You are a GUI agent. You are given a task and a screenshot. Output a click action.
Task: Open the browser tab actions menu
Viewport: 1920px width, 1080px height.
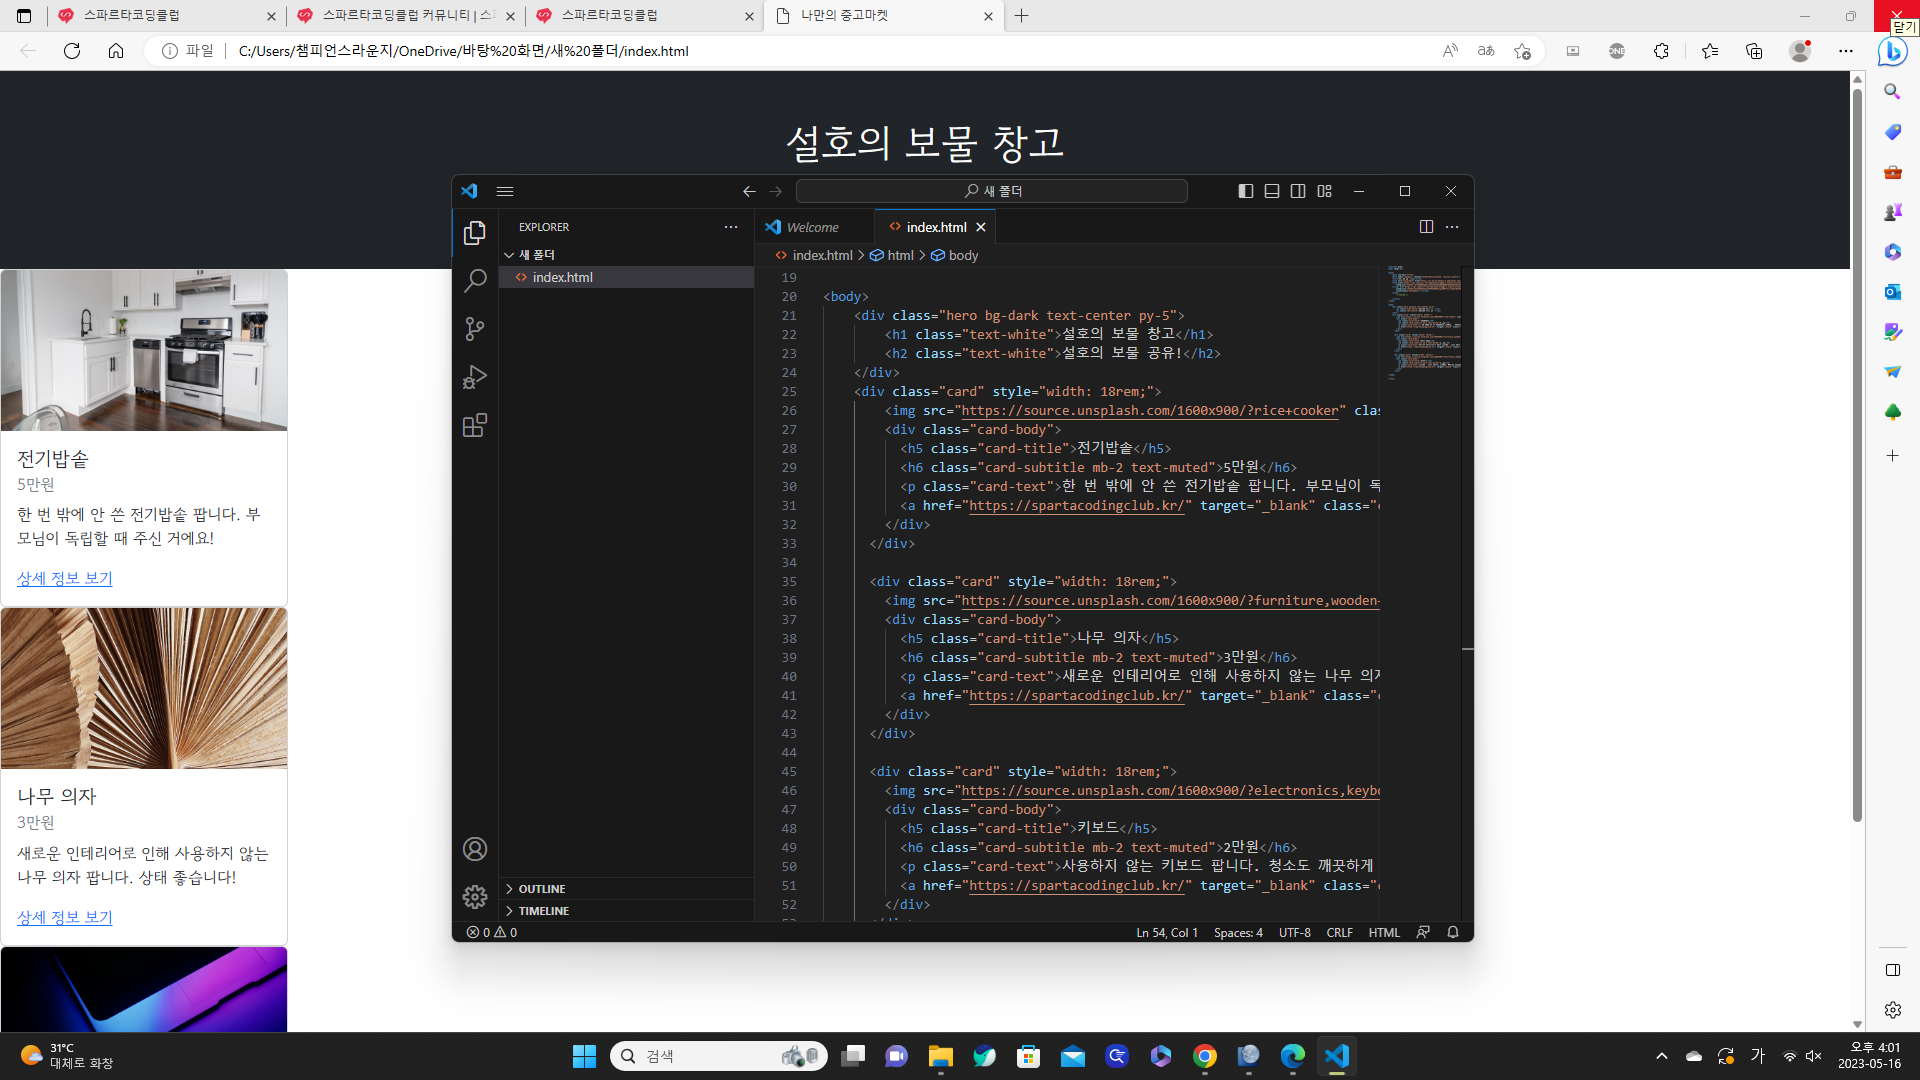coord(24,16)
